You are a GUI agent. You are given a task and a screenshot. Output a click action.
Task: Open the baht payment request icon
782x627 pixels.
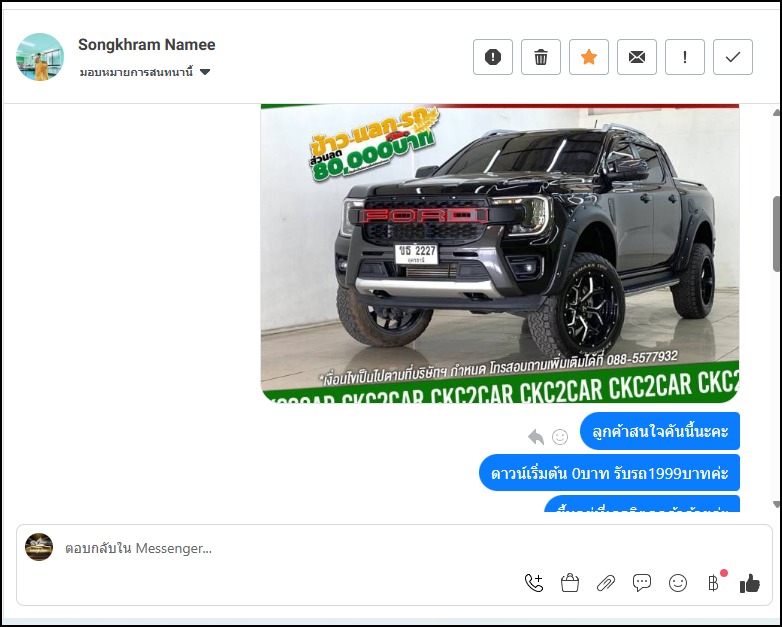[x=714, y=583]
